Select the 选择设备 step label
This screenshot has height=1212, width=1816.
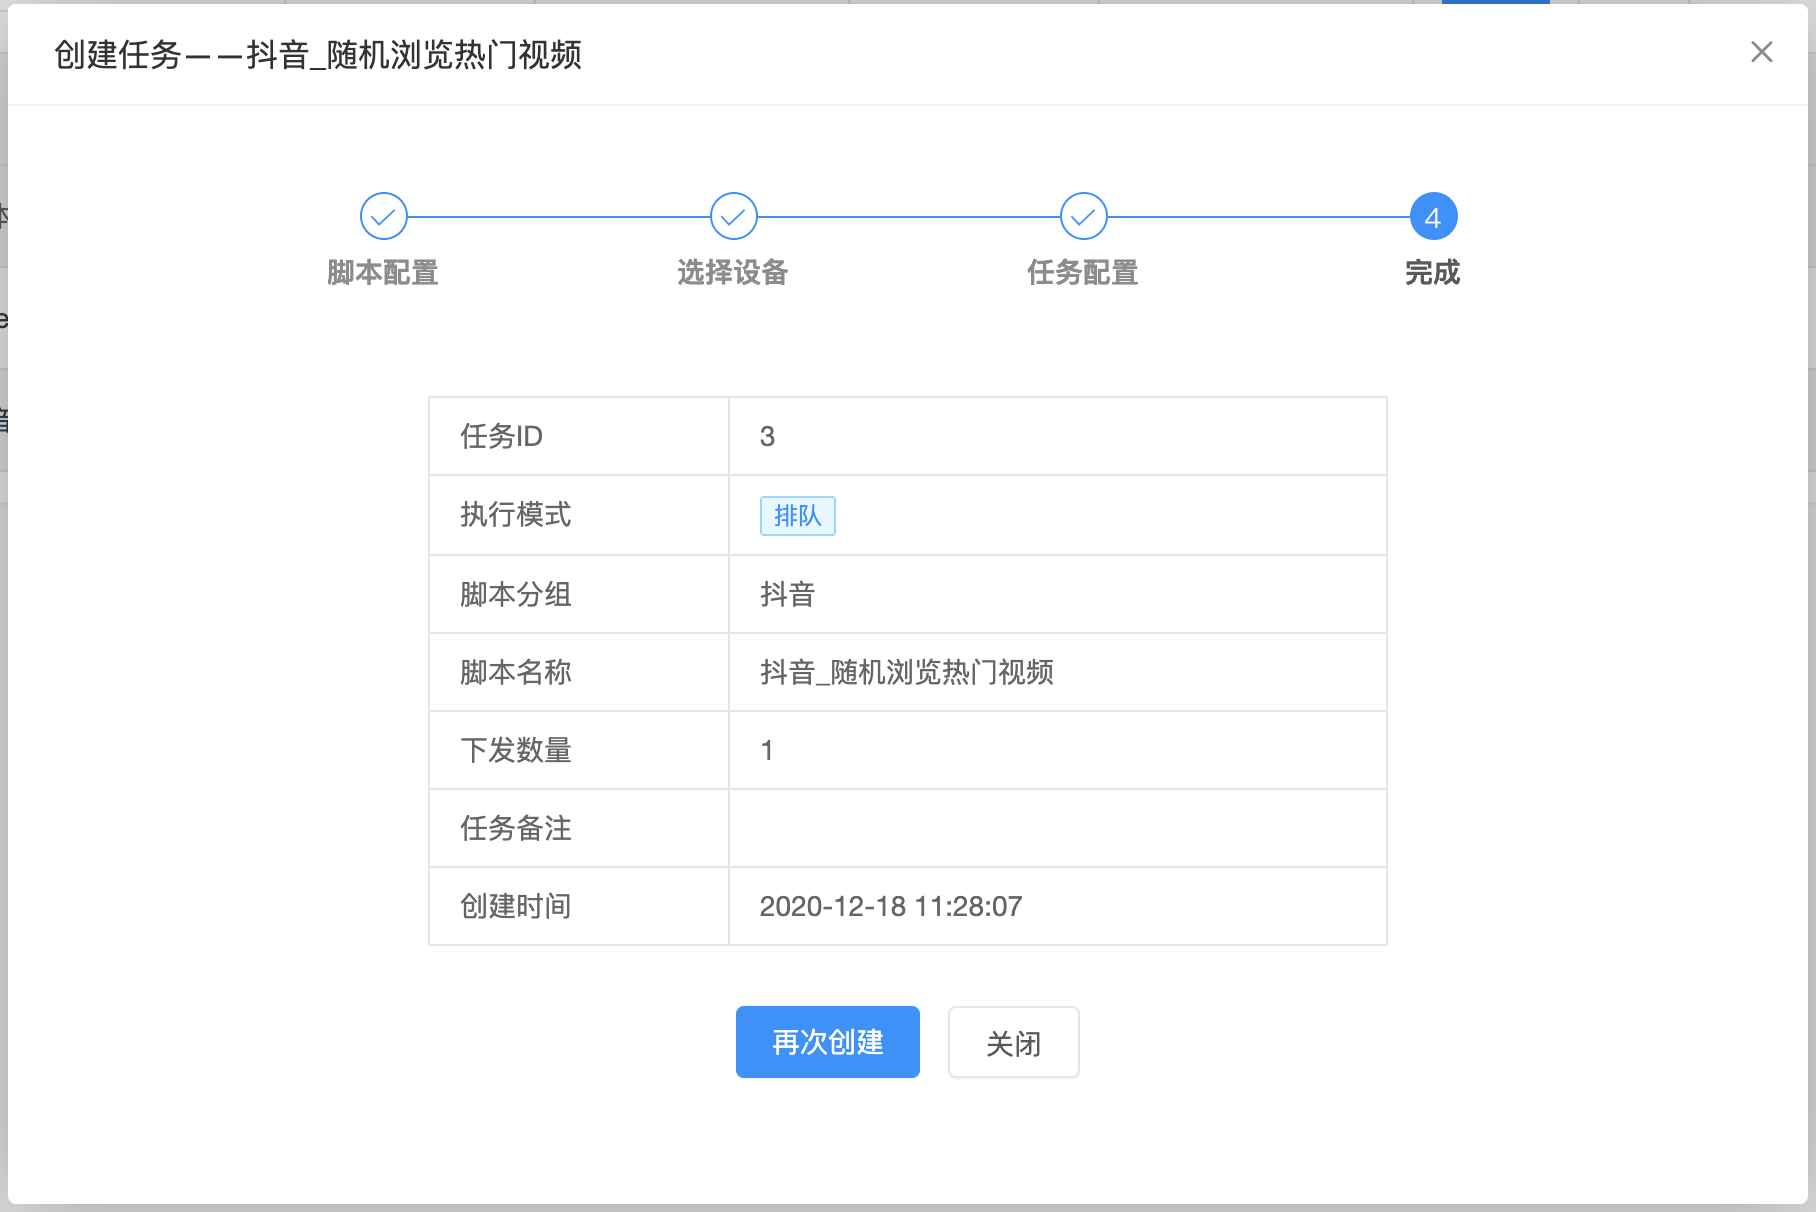pos(733,272)
